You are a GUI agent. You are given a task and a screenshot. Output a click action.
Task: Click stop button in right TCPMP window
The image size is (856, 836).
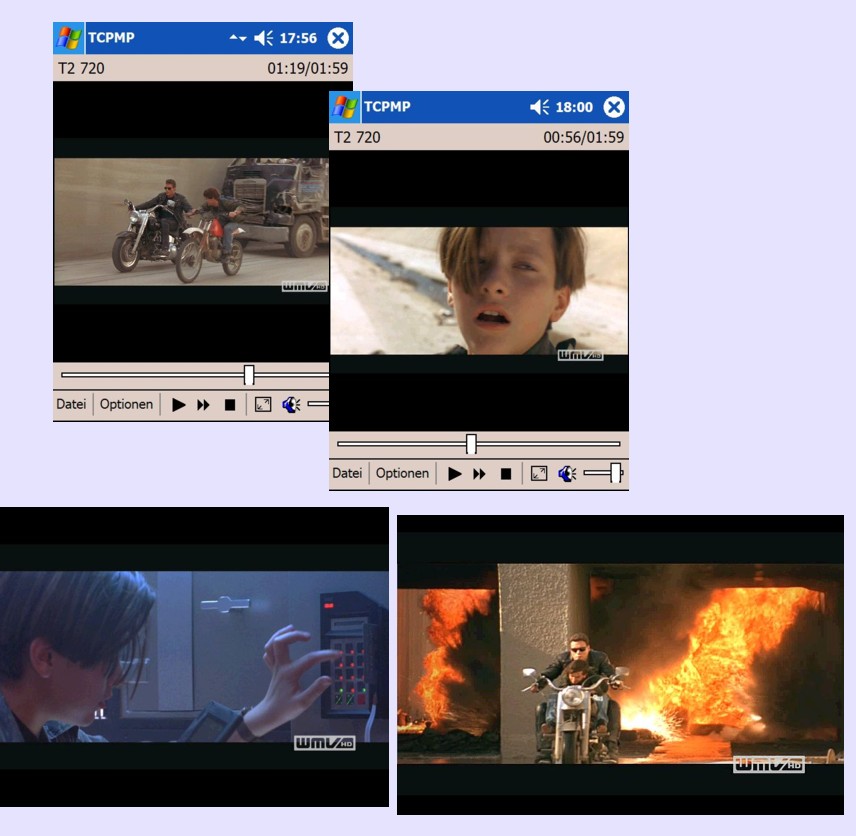[x=506, y=473]
